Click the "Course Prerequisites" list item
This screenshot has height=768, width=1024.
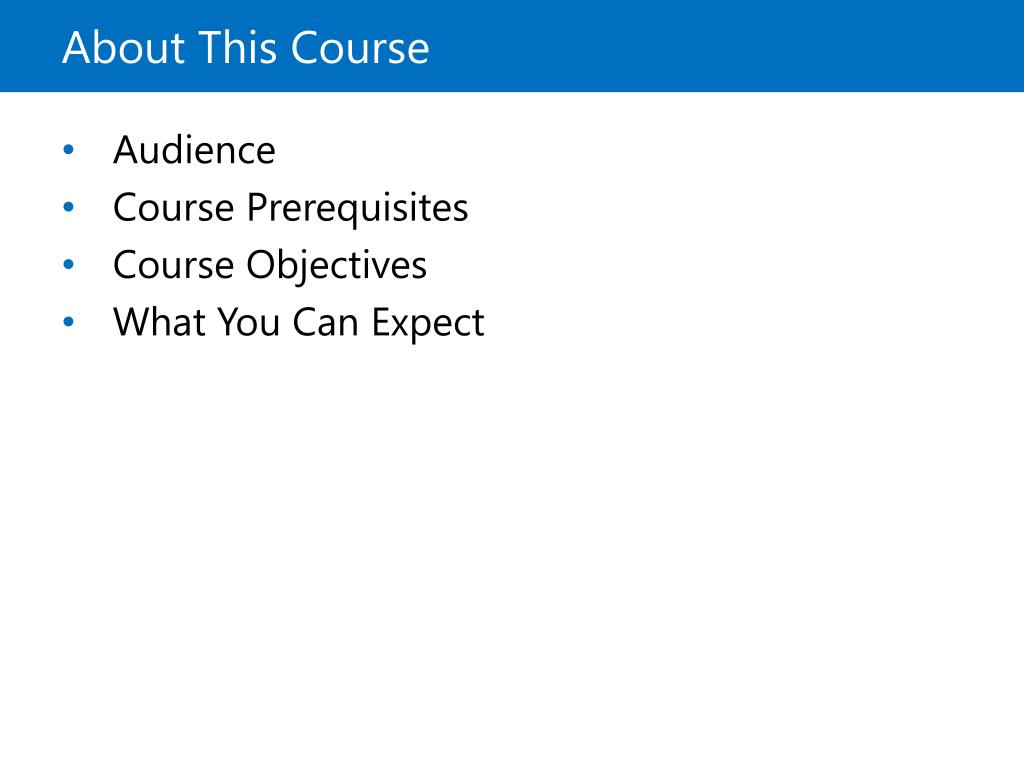[x=291, y=208]
